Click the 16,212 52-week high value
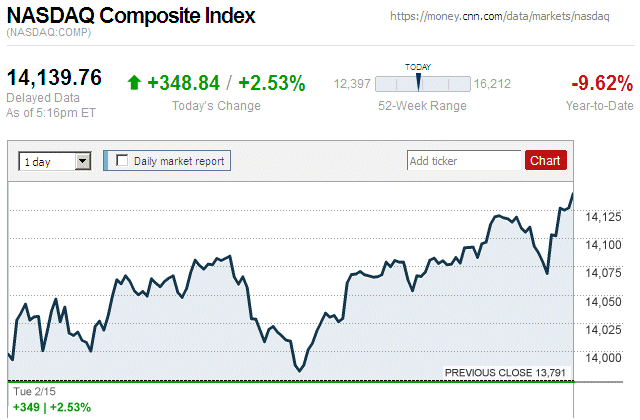640x420 pixels. (493, 84)
